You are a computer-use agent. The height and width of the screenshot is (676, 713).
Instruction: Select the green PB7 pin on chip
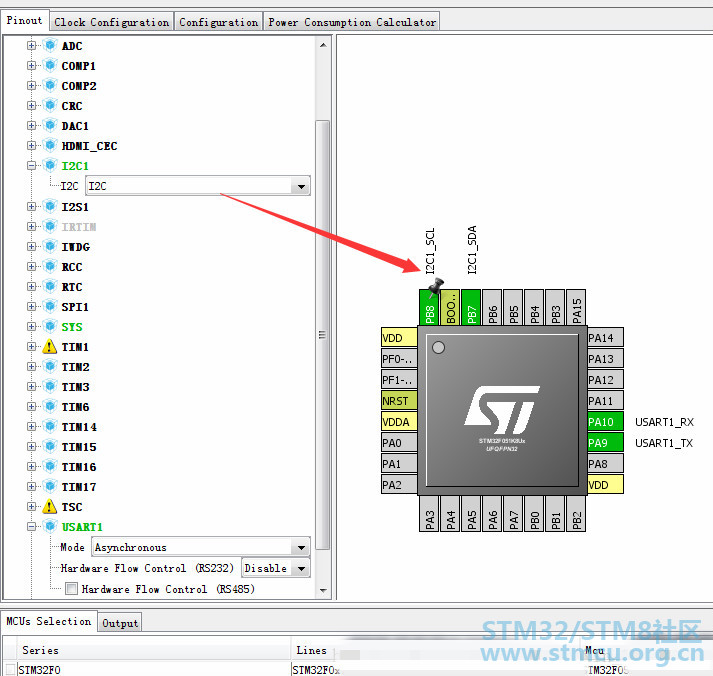[x=471, y=307]
